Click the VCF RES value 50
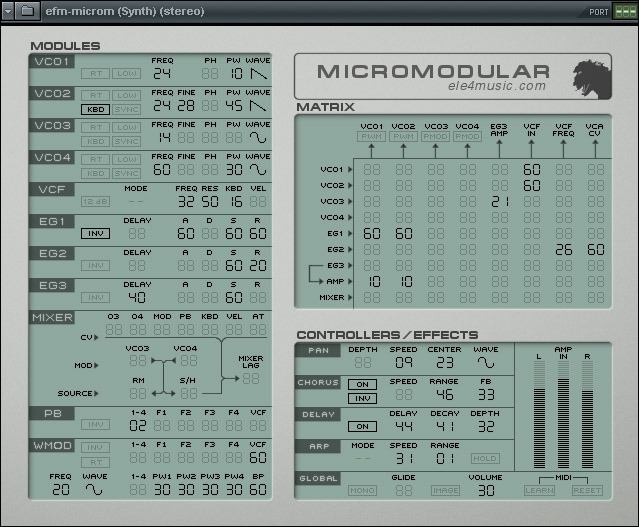The height and width of the screenshot is (527, 639). point(210,202)
